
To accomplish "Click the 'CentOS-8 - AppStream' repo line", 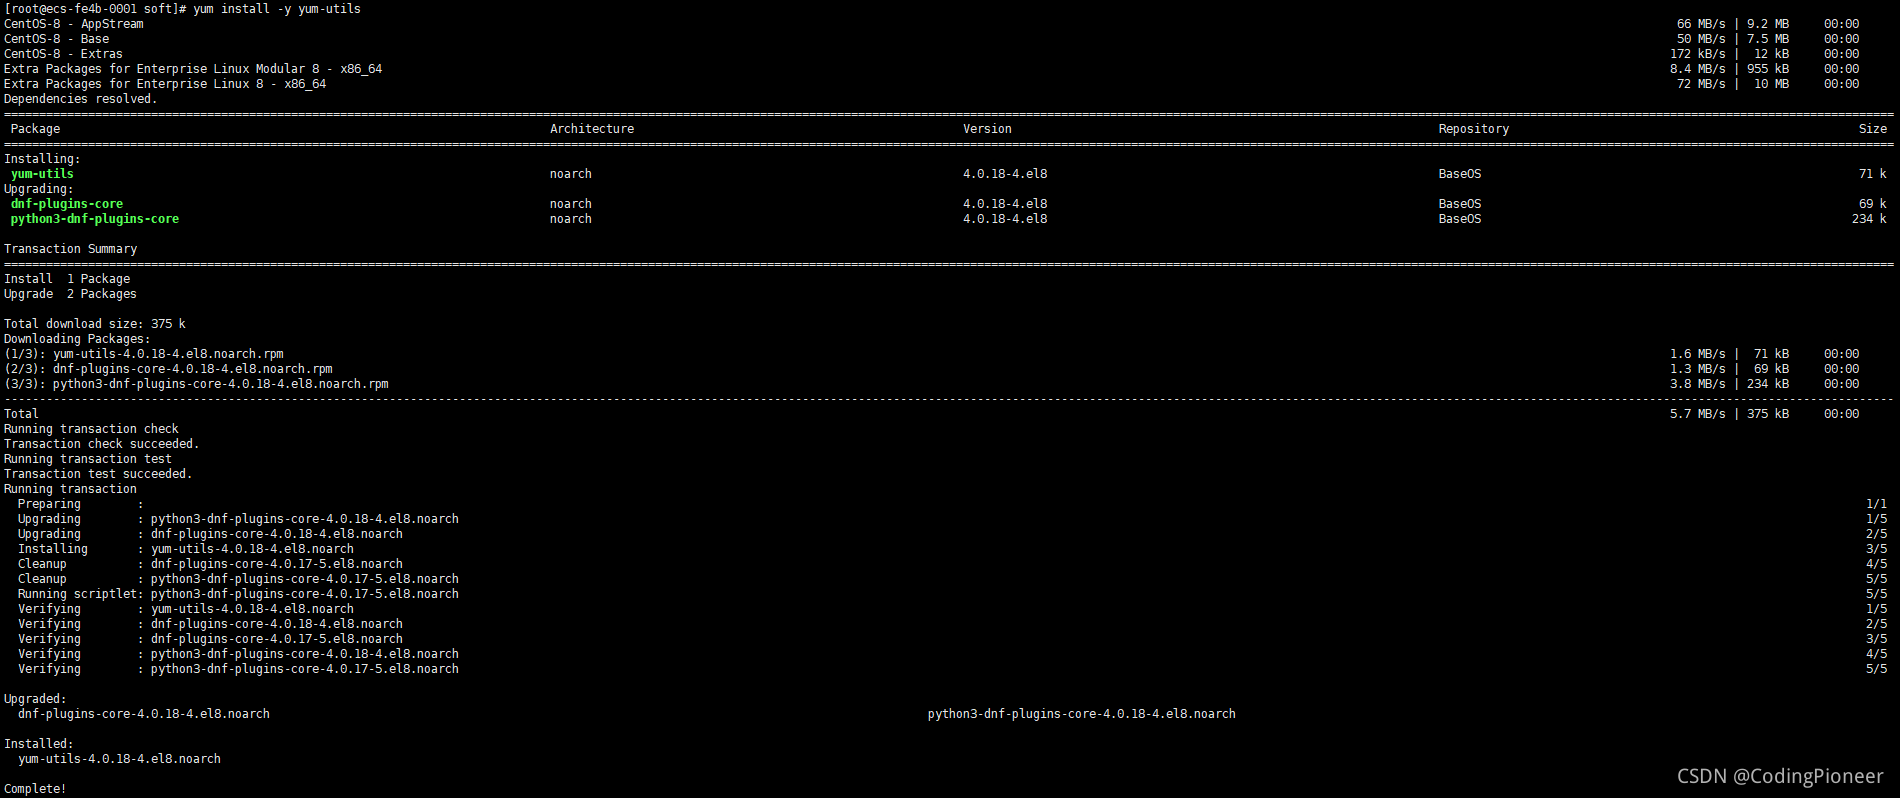I will (x=74, y=24).
